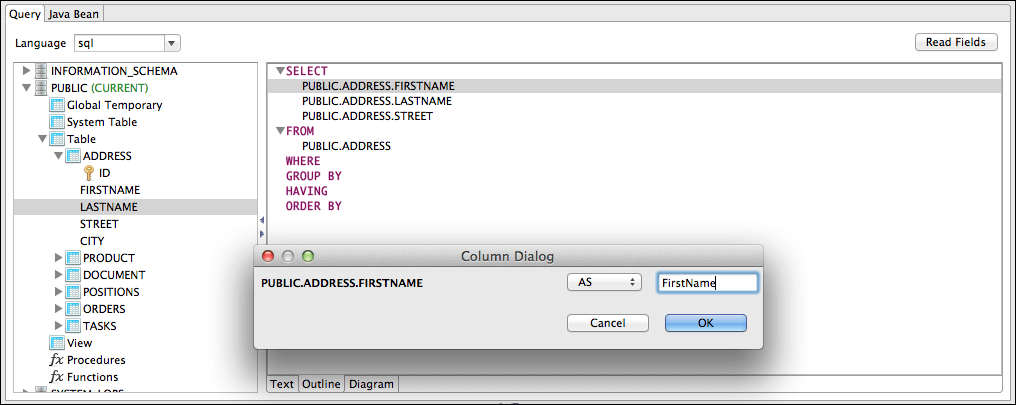Open Procedures fx icon
This screenshot has height=405, width=1016.
pos(57,360)
